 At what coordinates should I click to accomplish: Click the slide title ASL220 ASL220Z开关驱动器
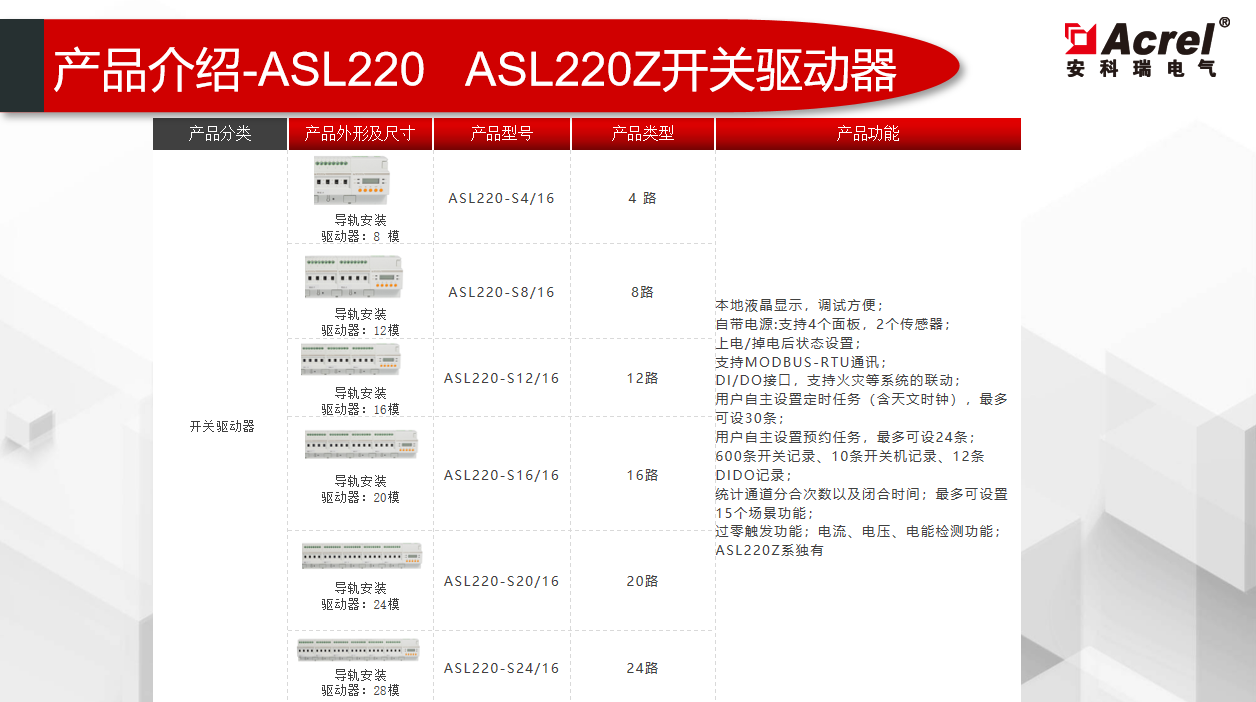(x=475, y=71)
